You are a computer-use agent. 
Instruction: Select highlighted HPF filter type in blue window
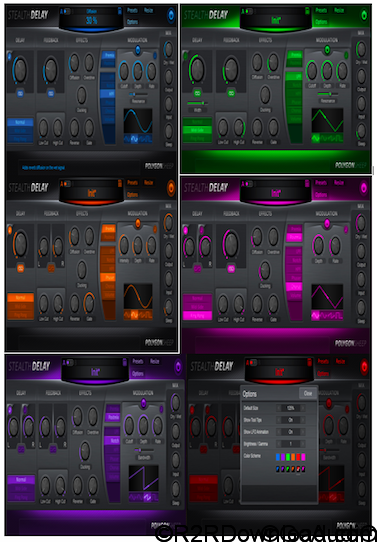pyautogui.click(x=108, y=93)
